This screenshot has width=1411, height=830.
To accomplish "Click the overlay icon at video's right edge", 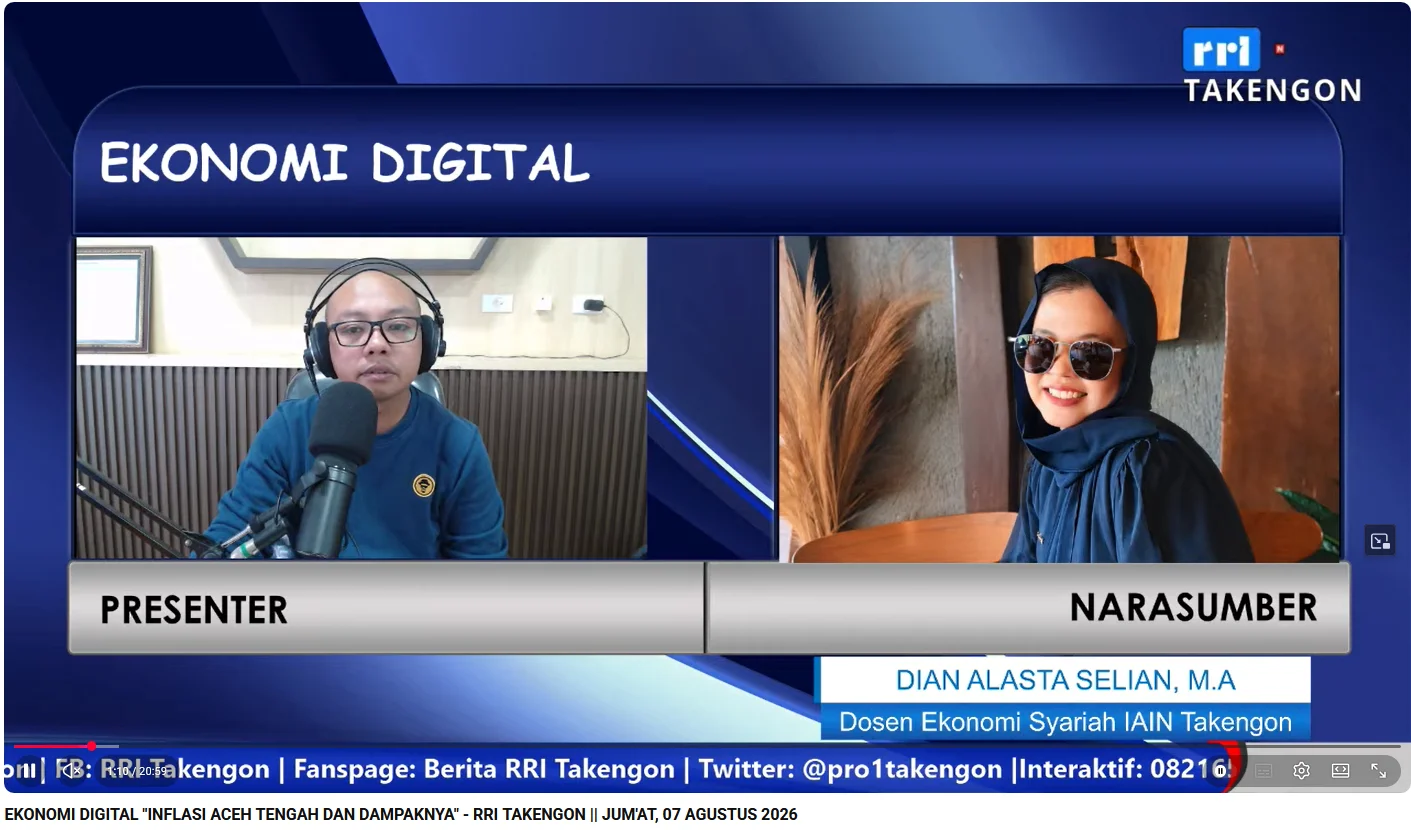I will click(x=1380, y=541).
